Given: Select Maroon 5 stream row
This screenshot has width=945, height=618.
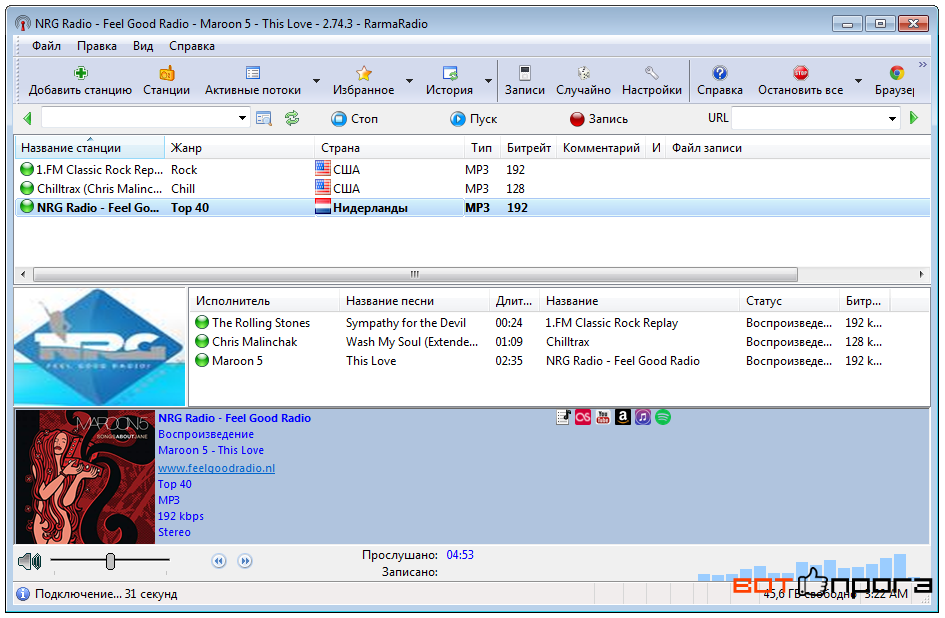Looking at the screenshot, I should point(559,361).
